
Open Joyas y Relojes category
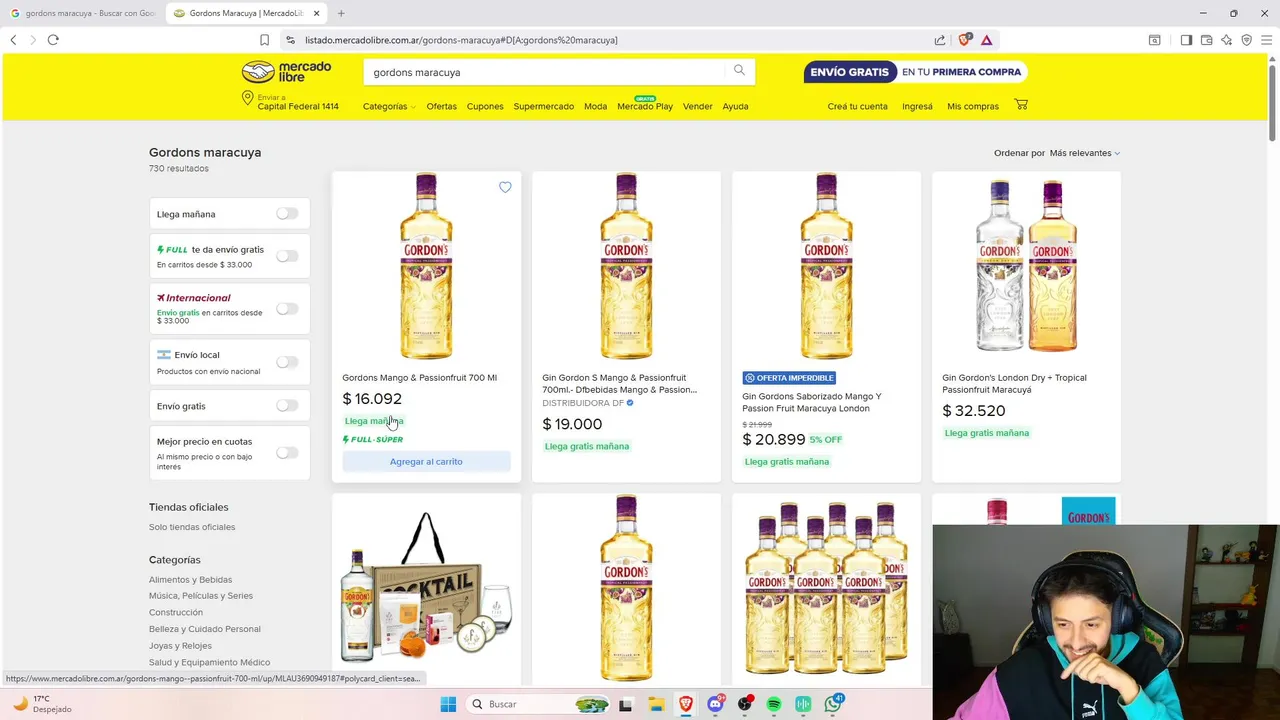click(180, 646)
